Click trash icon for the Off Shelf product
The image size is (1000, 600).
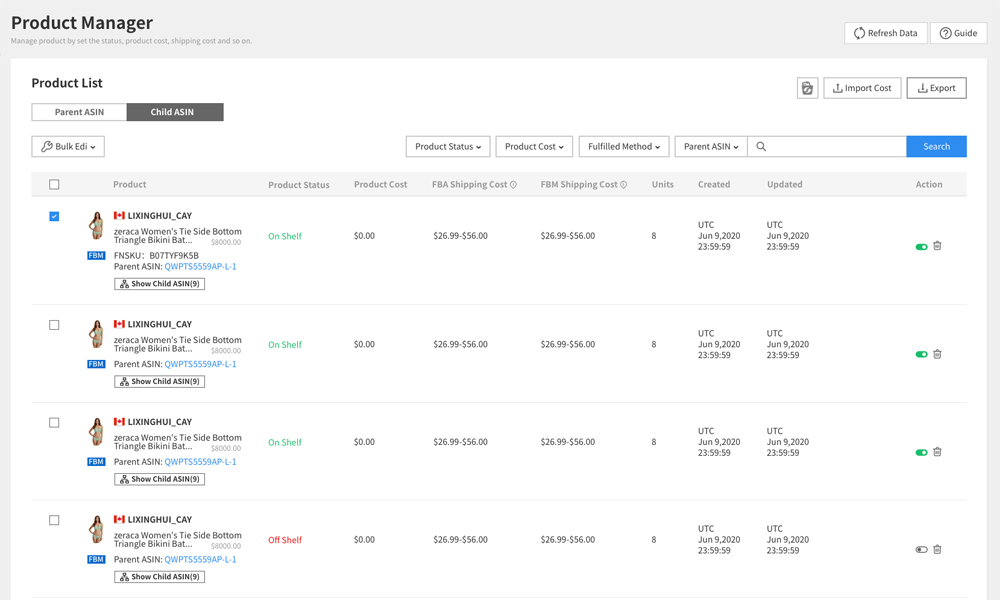[937, 549]
